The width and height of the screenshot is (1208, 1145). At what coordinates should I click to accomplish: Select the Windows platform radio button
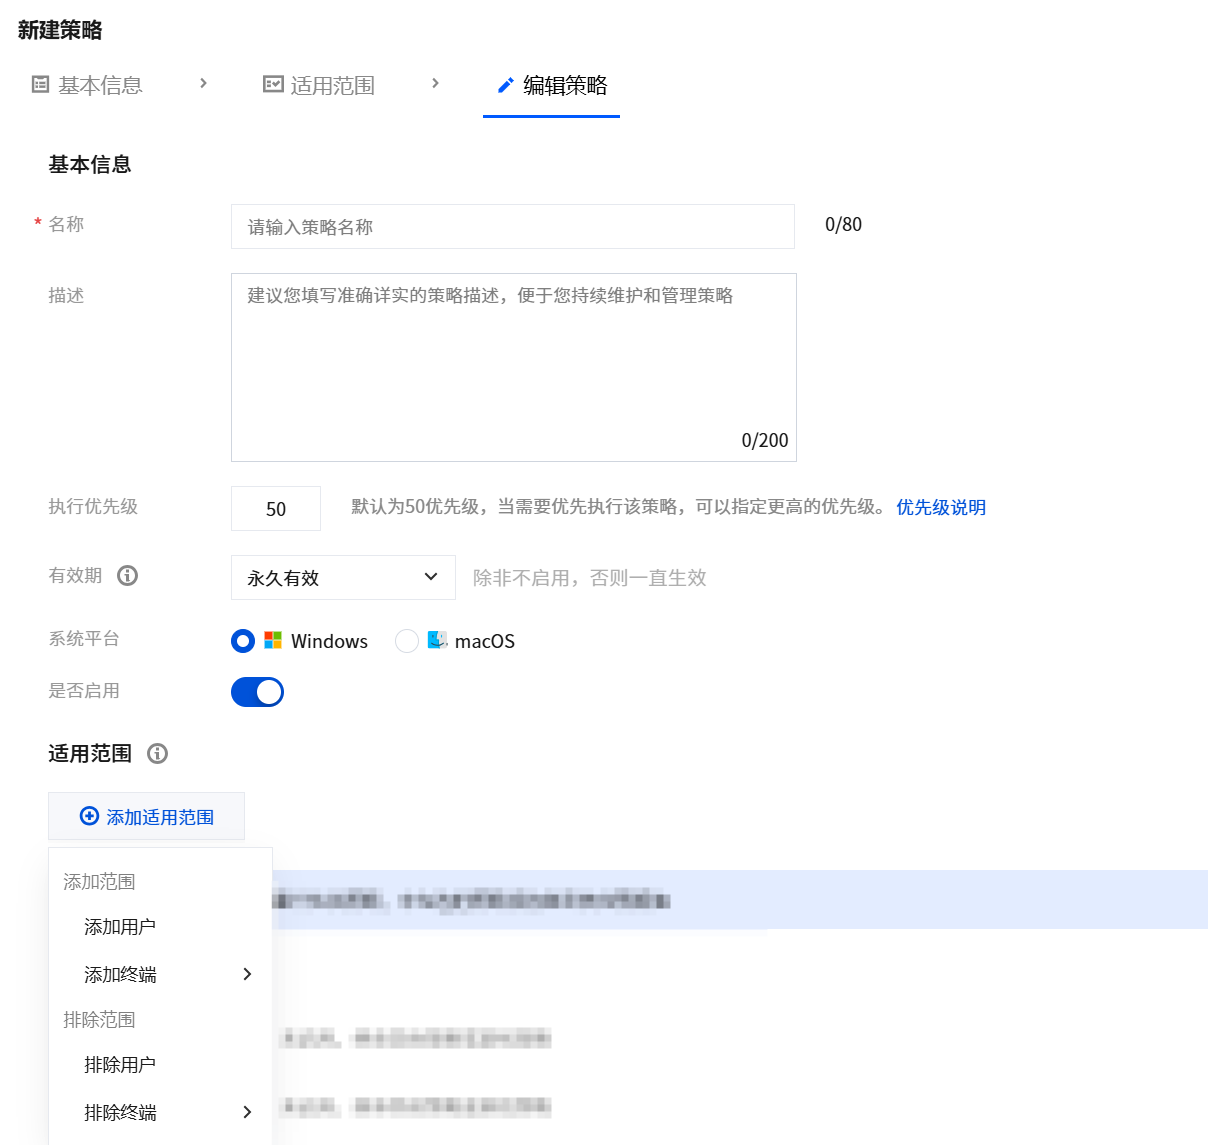tap(243, 641)
